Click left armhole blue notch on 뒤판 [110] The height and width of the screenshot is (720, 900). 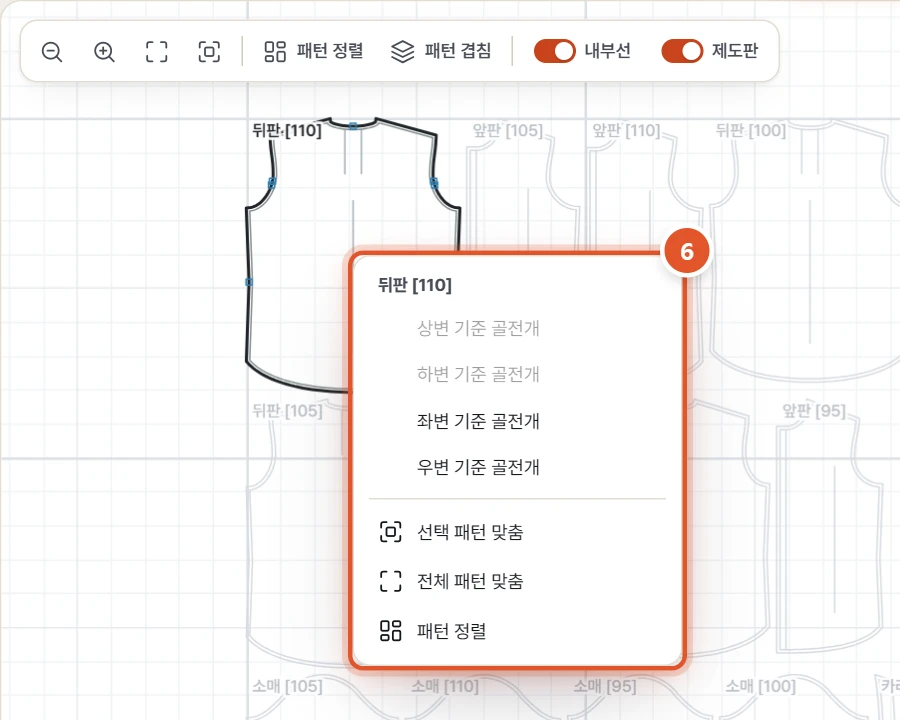pos(272,183)
